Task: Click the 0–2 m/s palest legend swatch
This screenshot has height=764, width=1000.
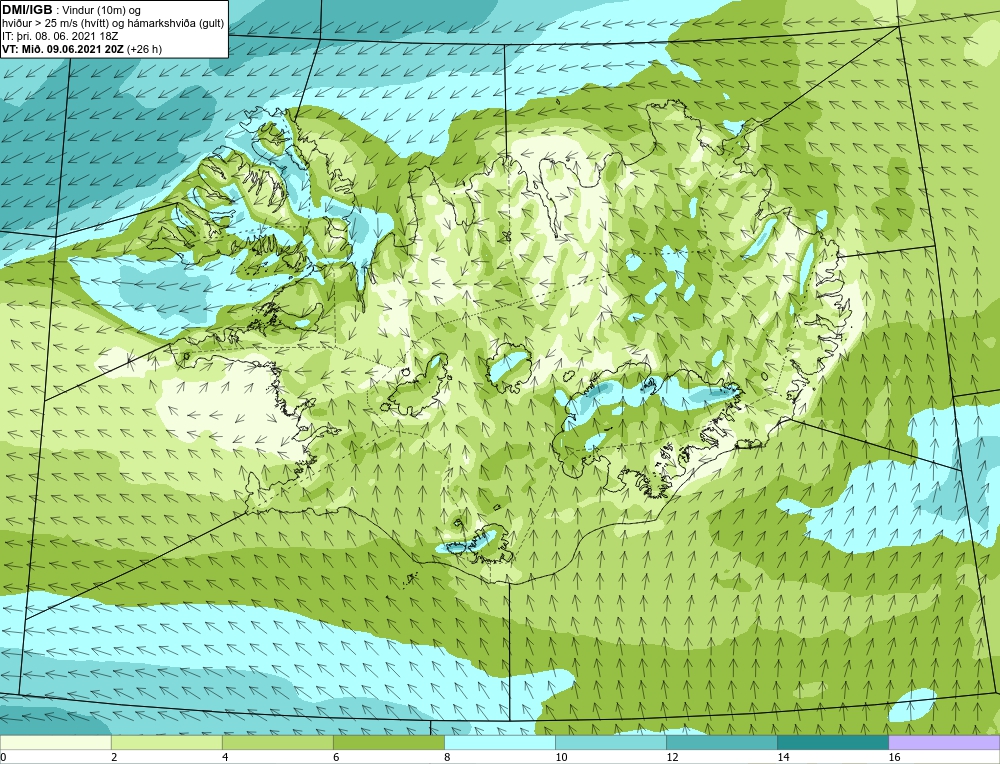Action: [x=55, y=742]
